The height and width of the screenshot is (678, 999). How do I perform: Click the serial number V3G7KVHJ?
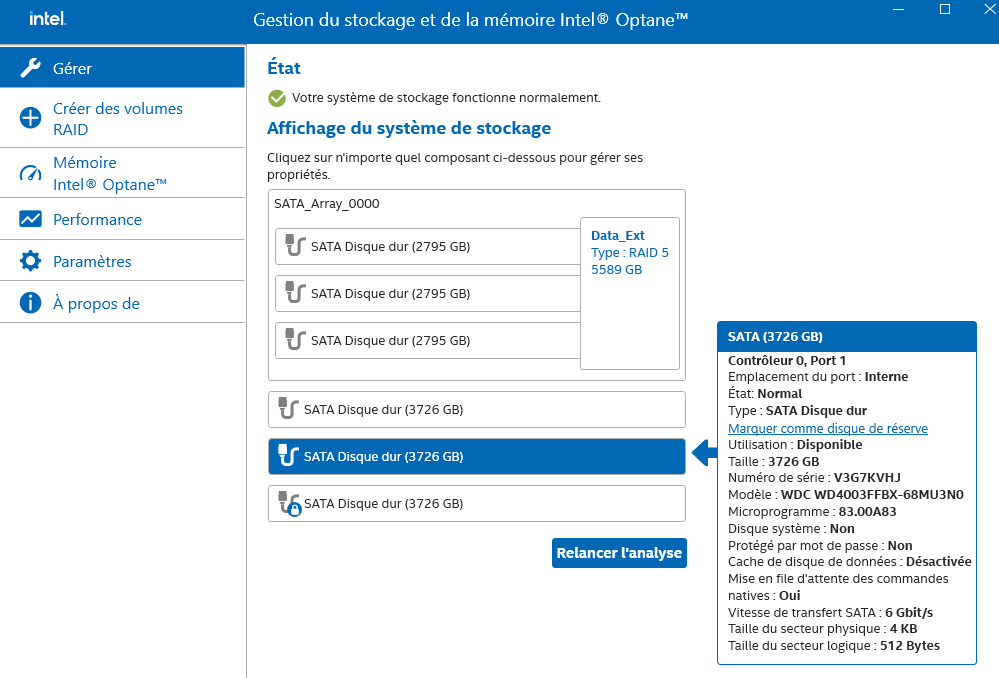pos(867,478)
